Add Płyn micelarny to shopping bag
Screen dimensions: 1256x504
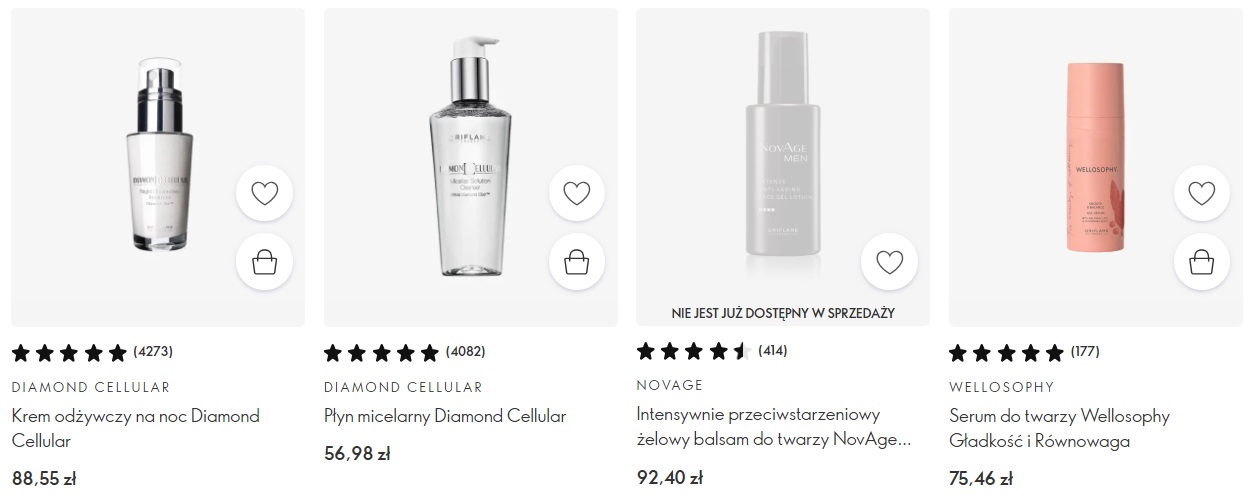point(577,262)
